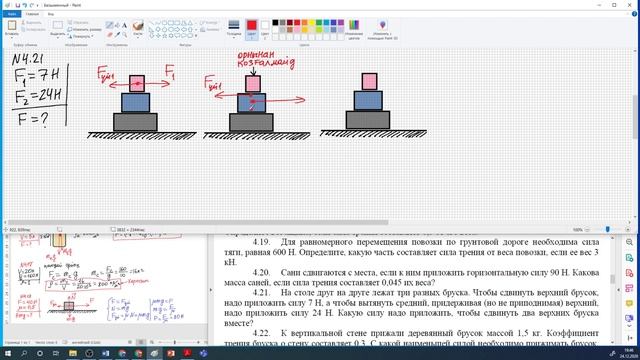
Task: Pick the yellow swatch in the top palette row
Action: point(312,22)
